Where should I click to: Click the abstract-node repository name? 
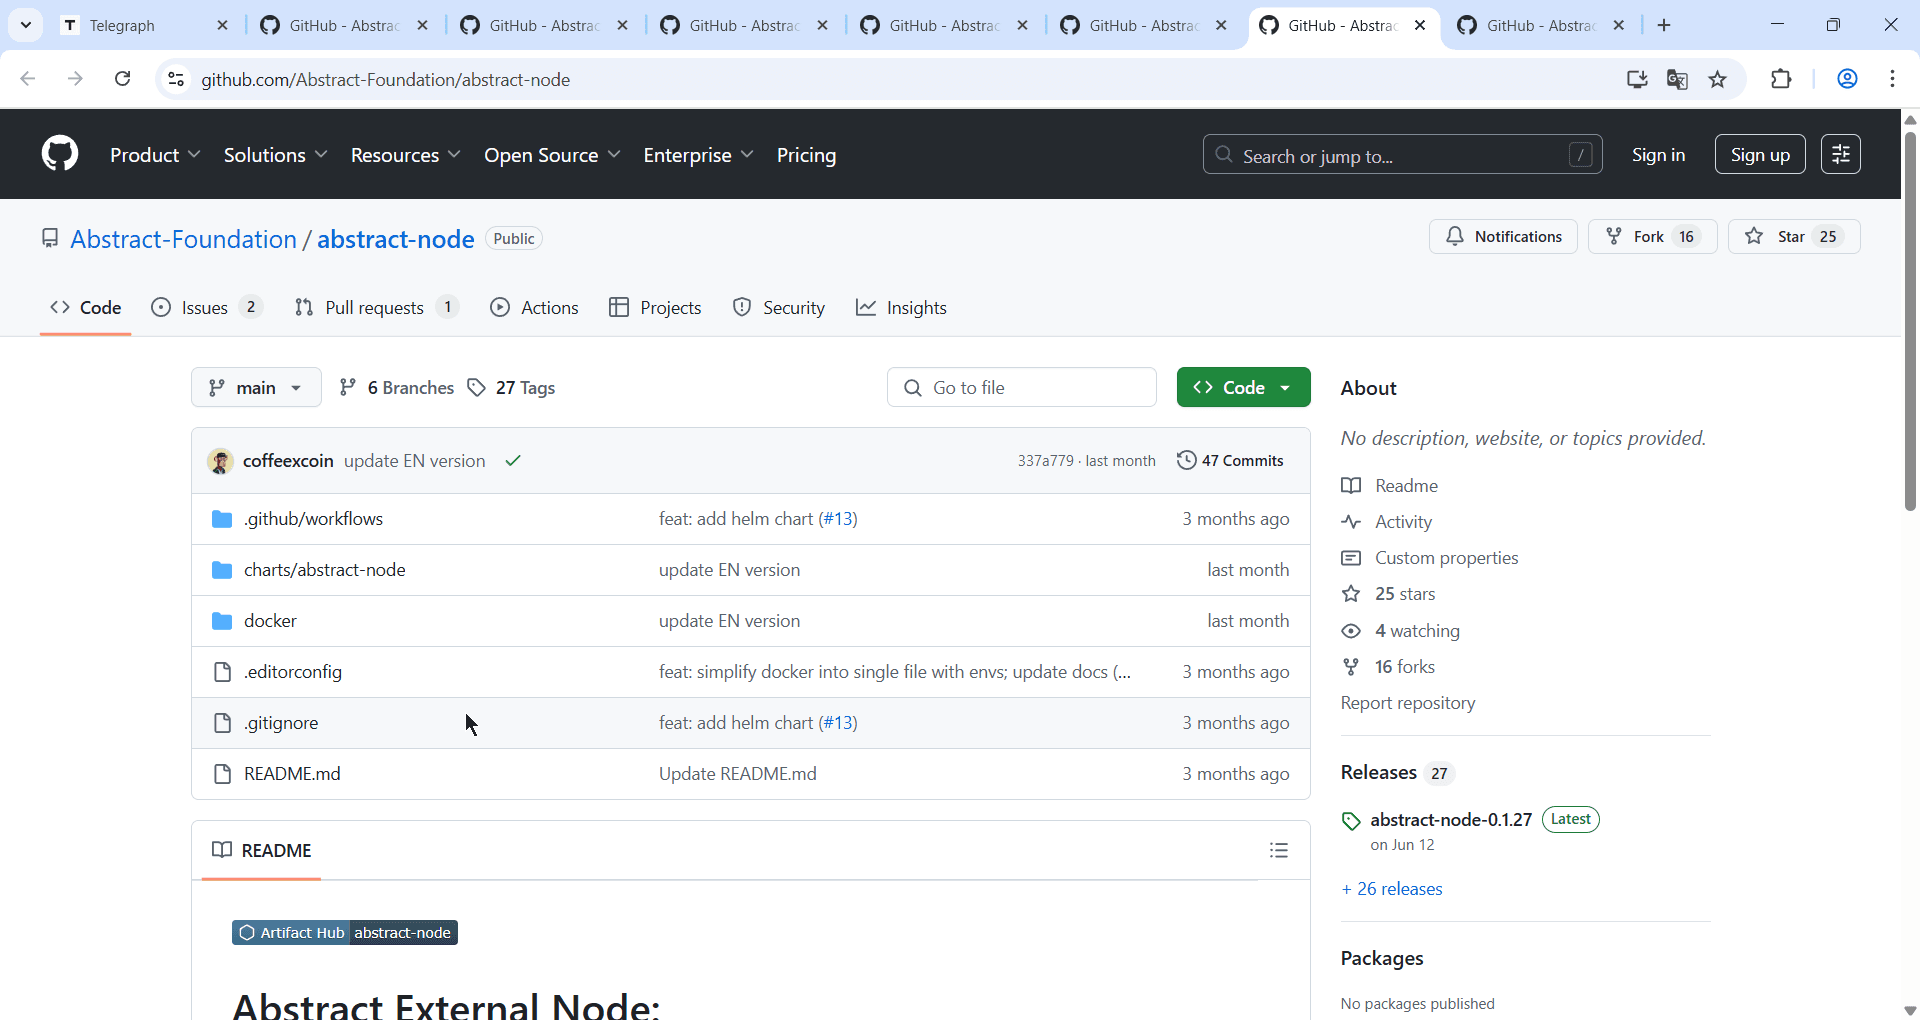point(395,239)
